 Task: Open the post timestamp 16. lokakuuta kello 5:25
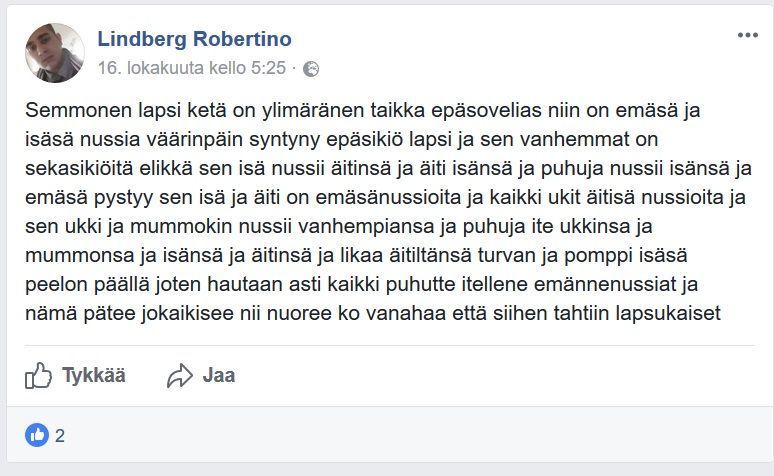(191, 69)
